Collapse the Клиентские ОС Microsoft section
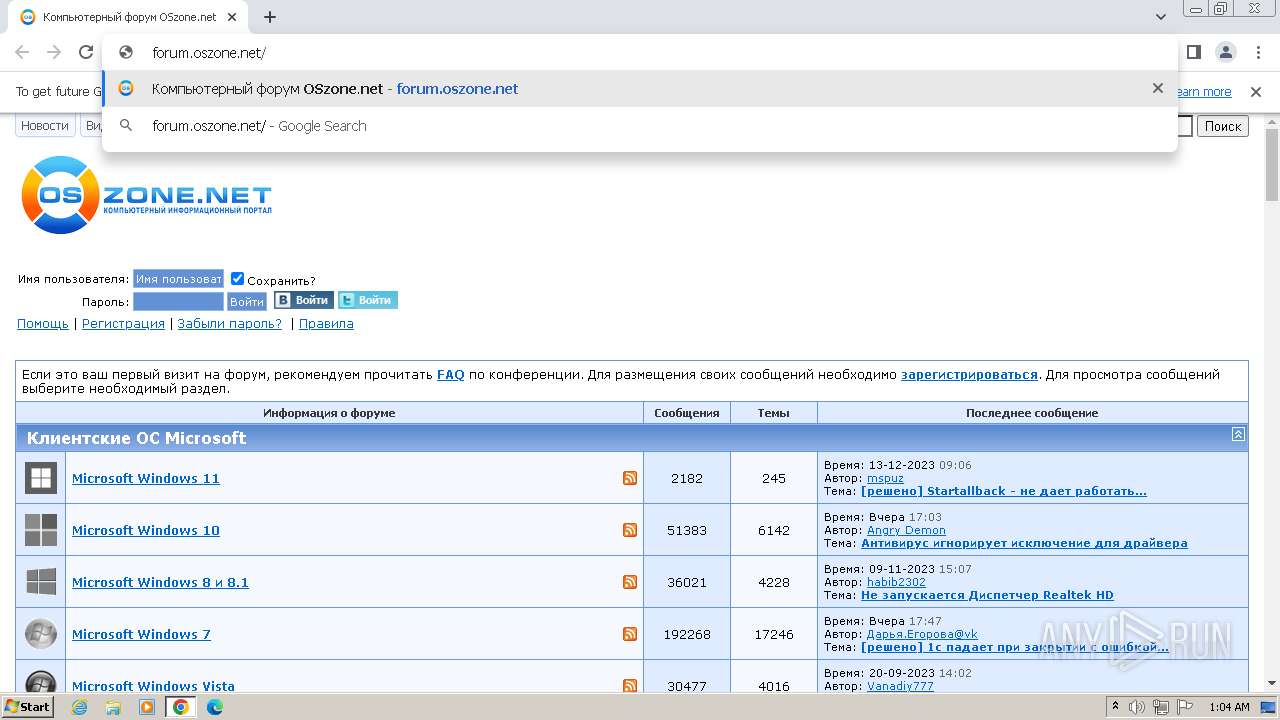 (1238, 434)
